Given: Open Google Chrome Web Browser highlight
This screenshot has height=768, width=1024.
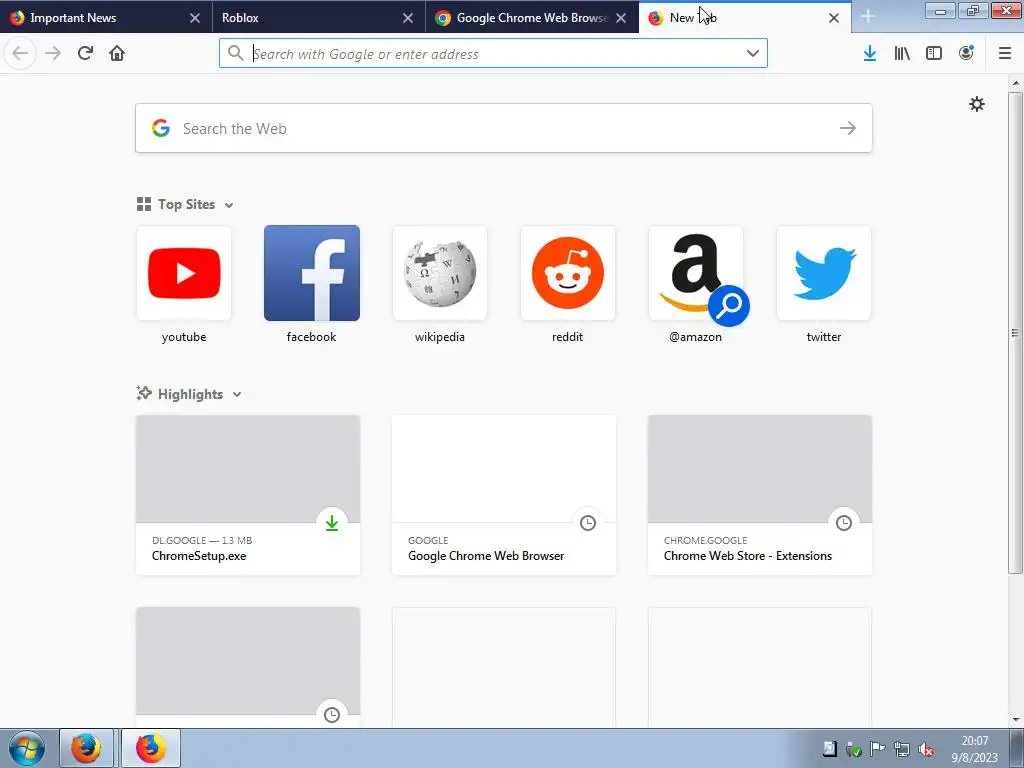Looking at the screenshot, I should point(504,495).
